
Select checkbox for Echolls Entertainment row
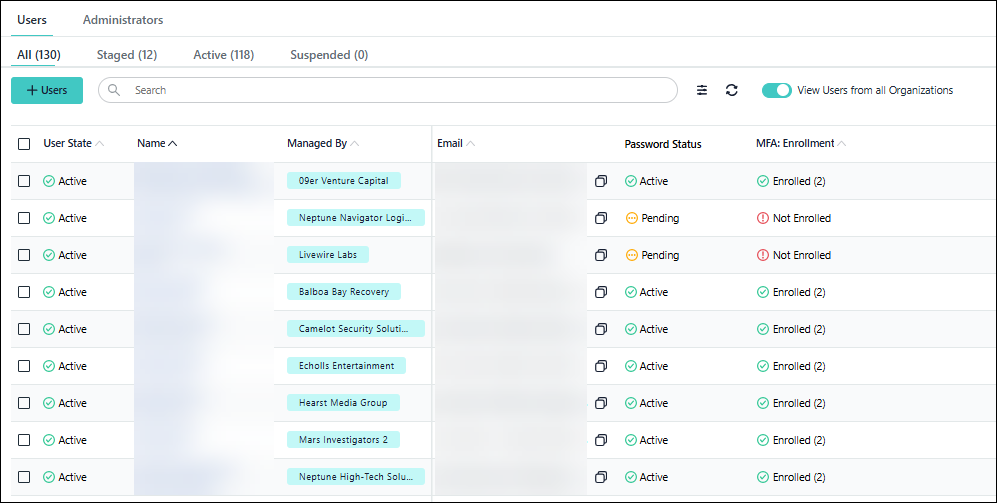(x=24, y=366)
